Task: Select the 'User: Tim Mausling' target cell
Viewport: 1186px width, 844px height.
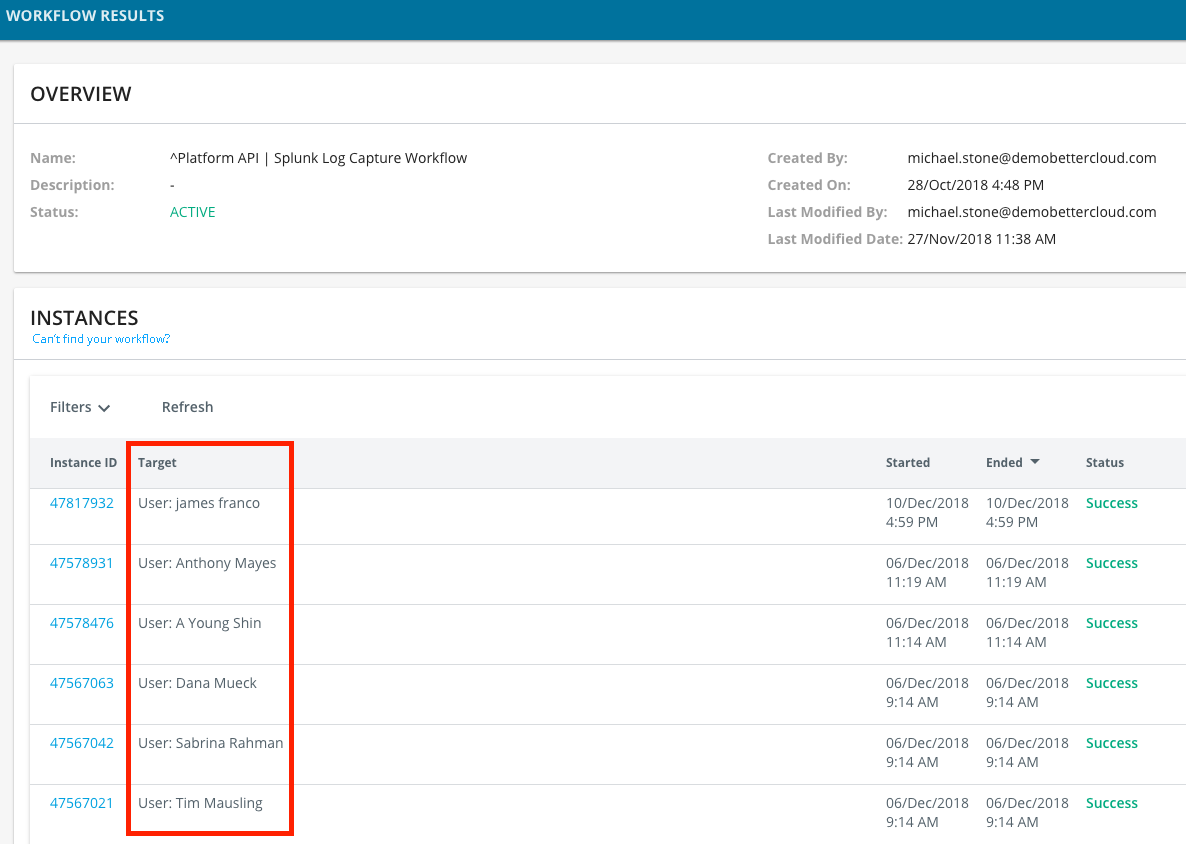Action: 200,803
